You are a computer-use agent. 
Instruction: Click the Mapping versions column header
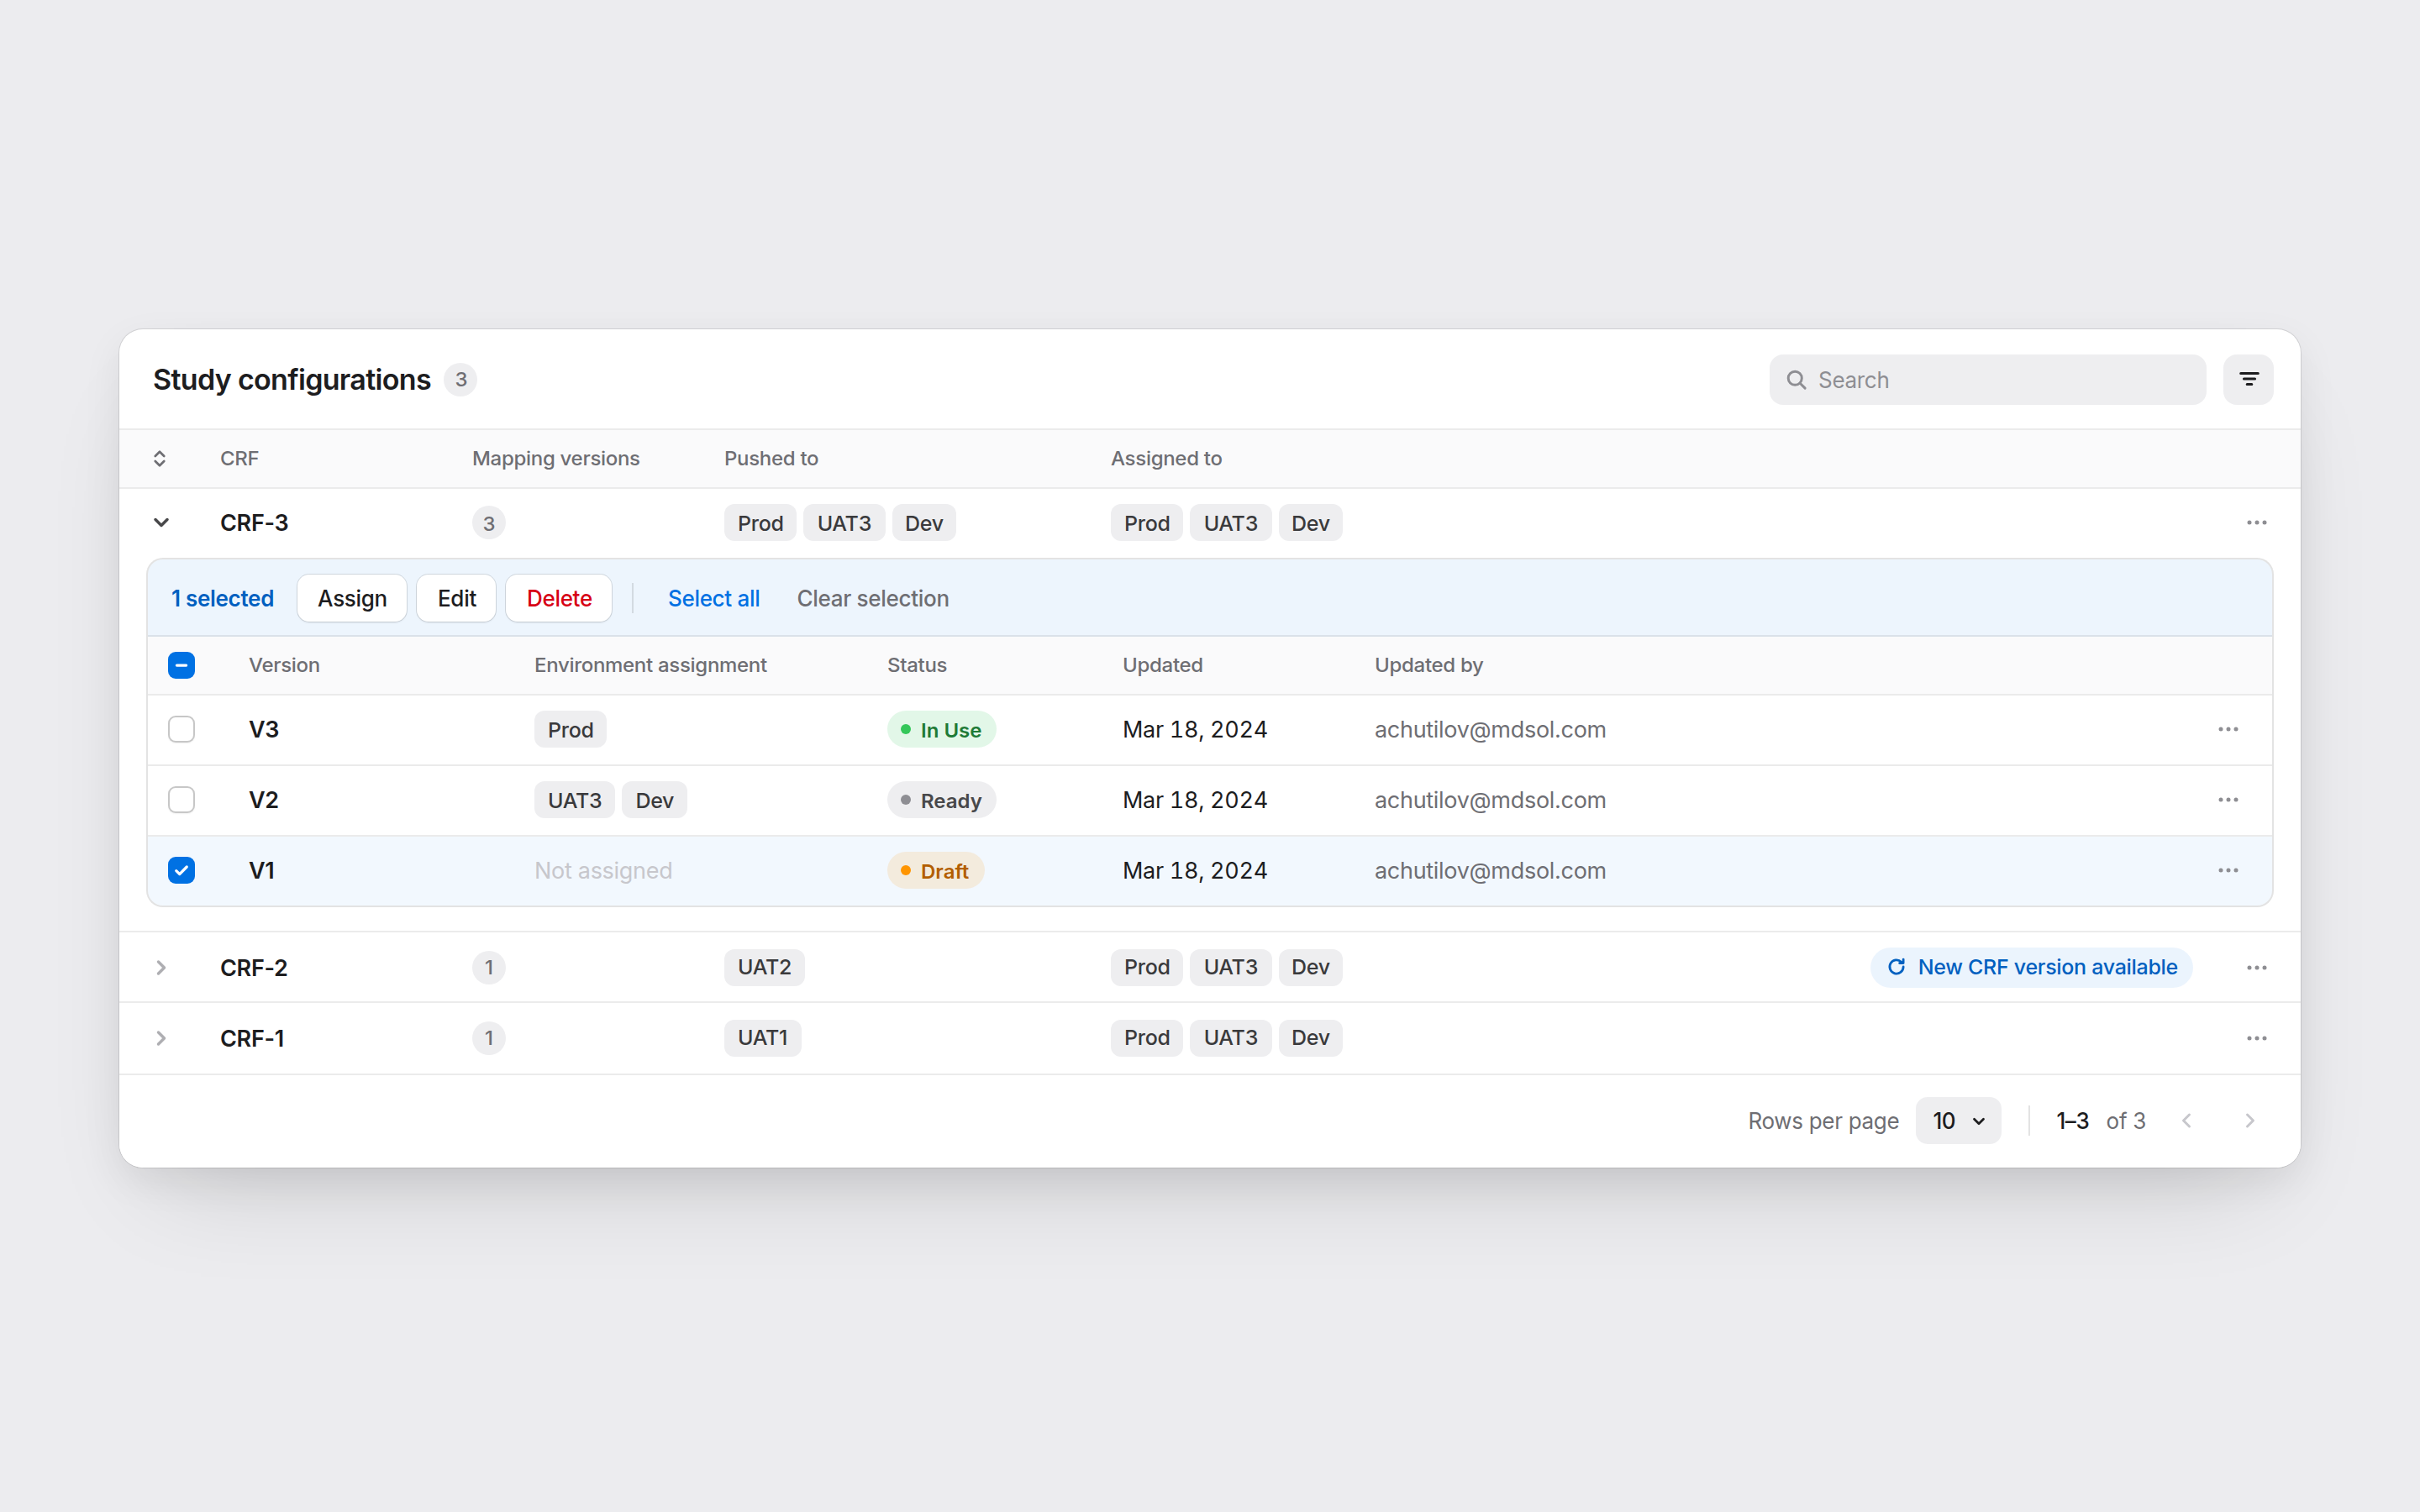click(x=556, y=459)
